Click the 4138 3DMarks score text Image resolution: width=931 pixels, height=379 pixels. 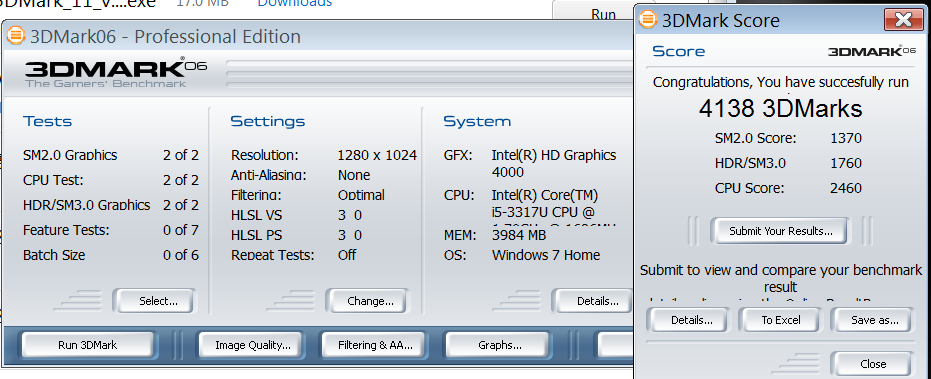coord(780,109)
